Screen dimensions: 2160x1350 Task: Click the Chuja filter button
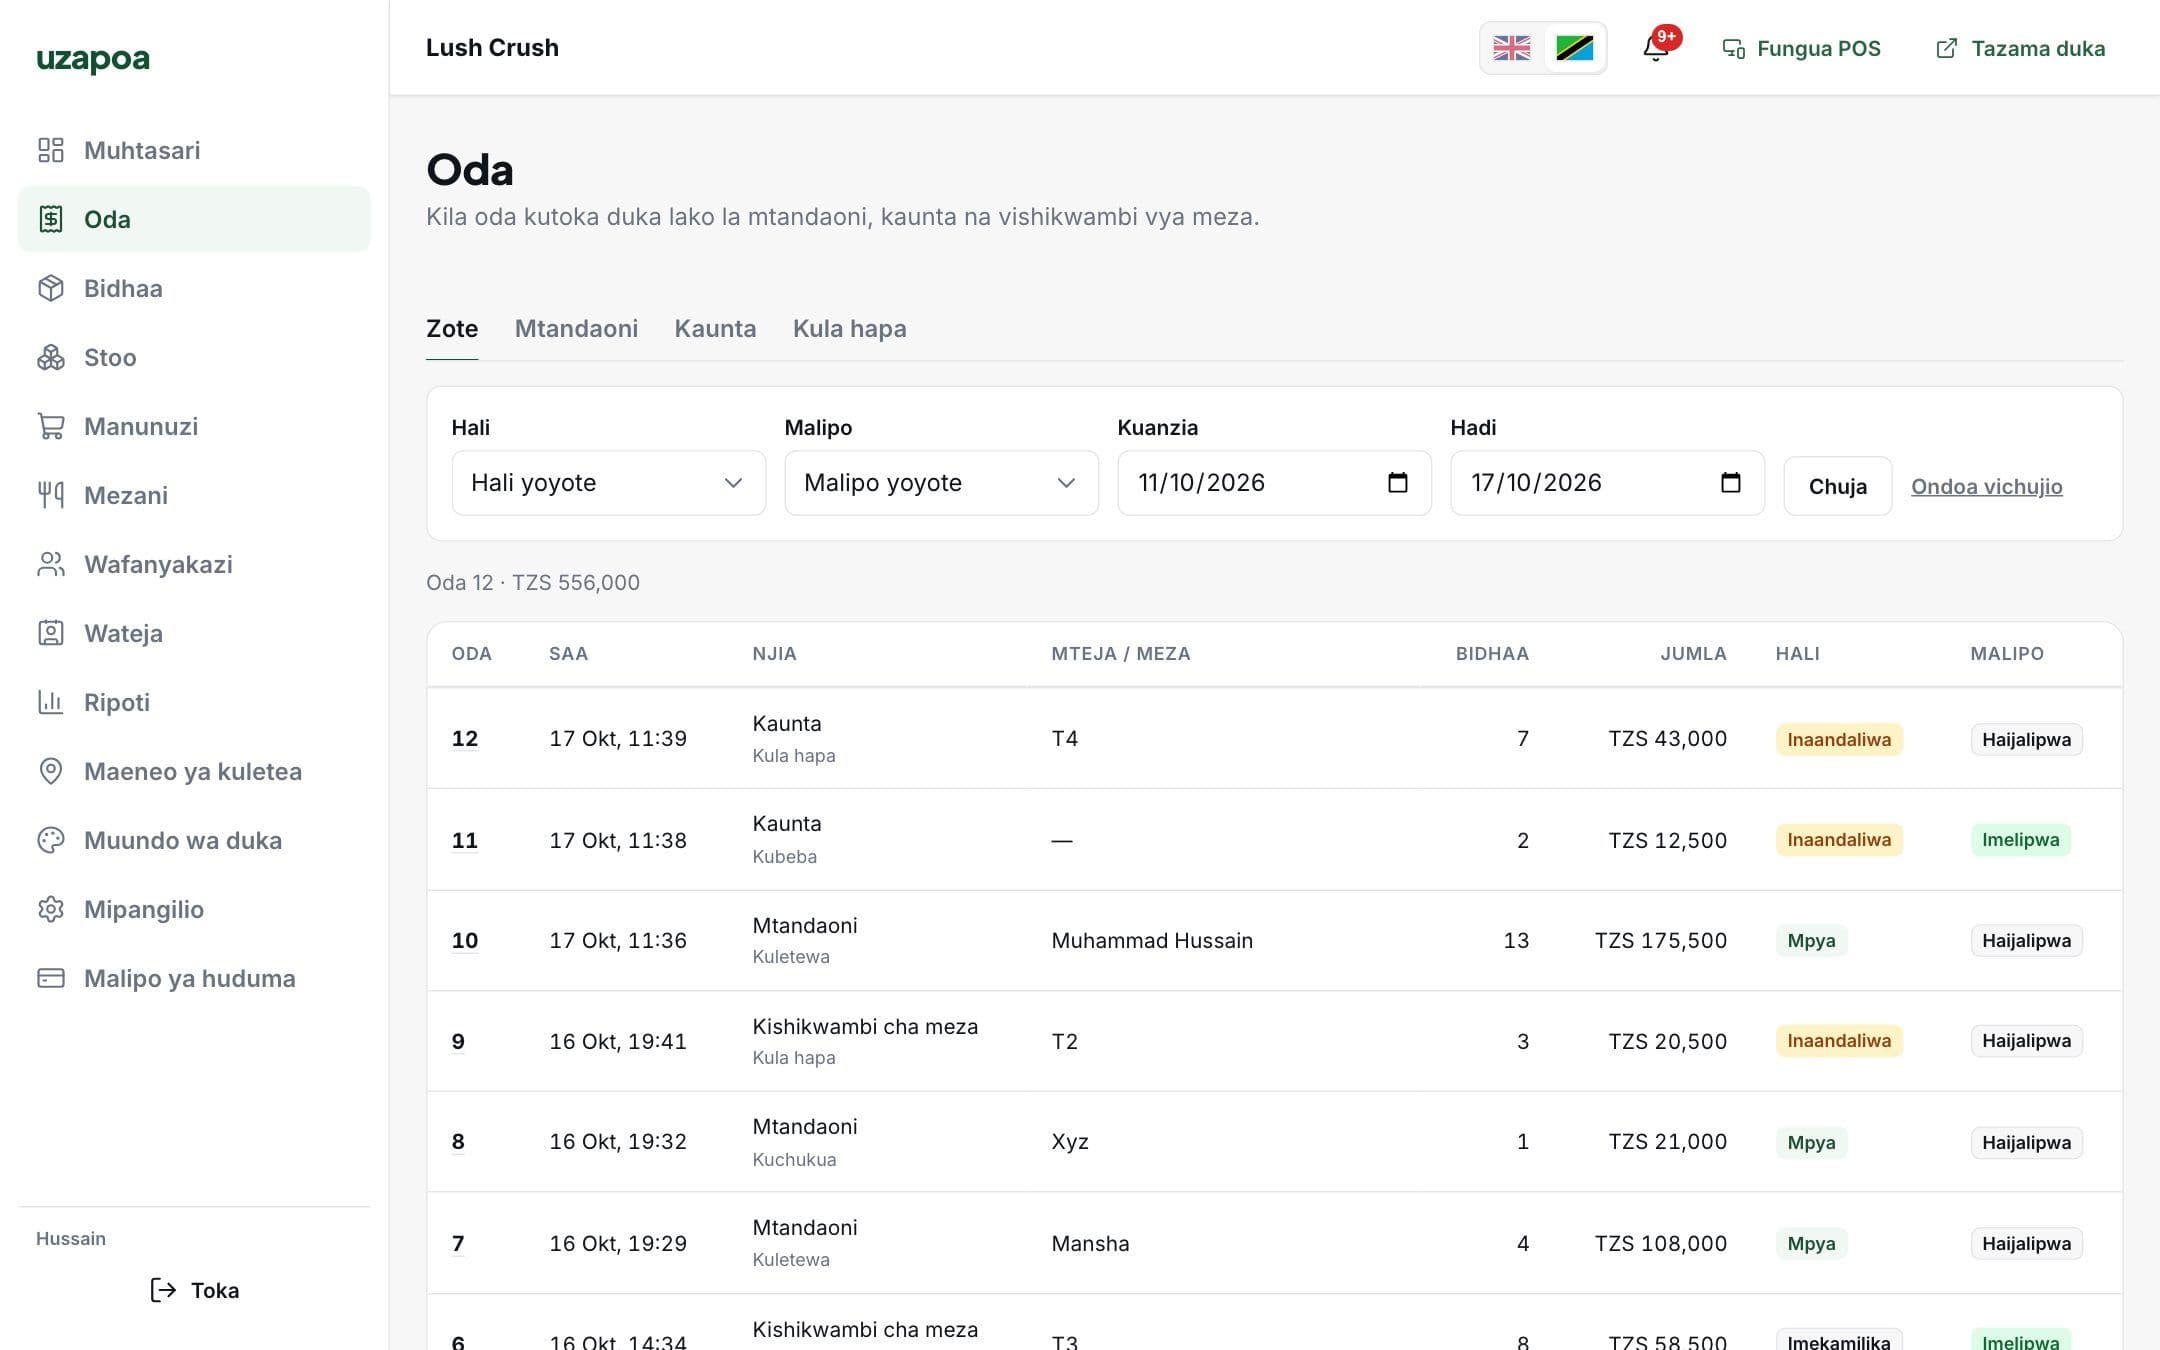[1838, 486]
